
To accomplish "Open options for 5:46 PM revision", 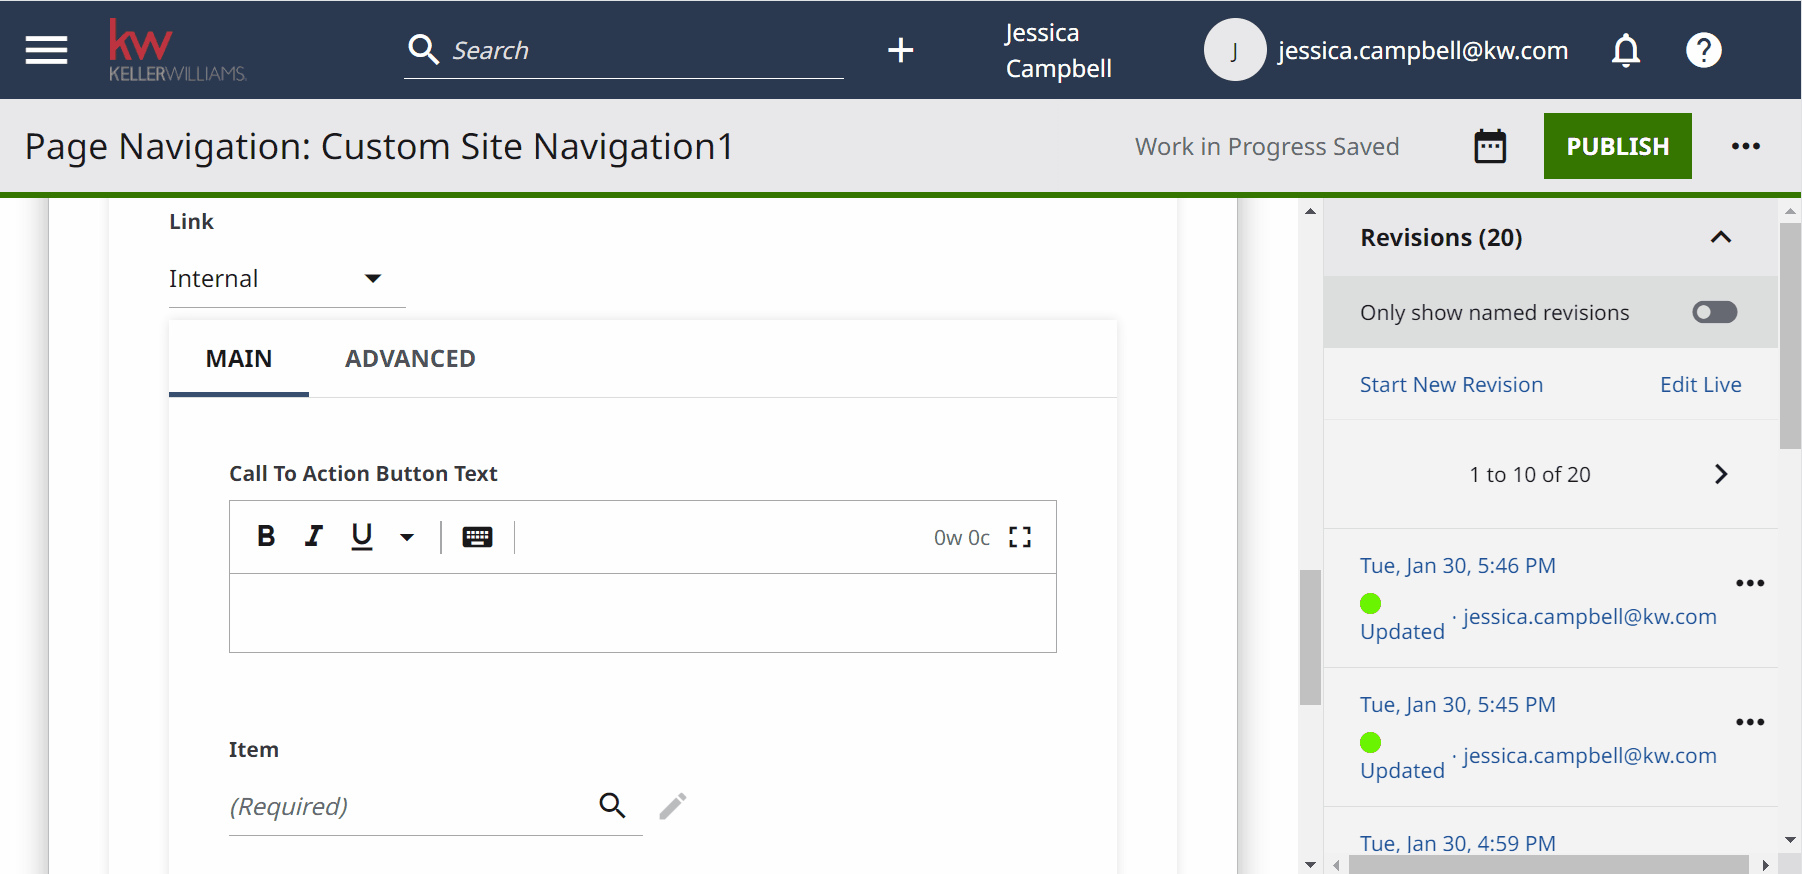I will pos(1750,583).
